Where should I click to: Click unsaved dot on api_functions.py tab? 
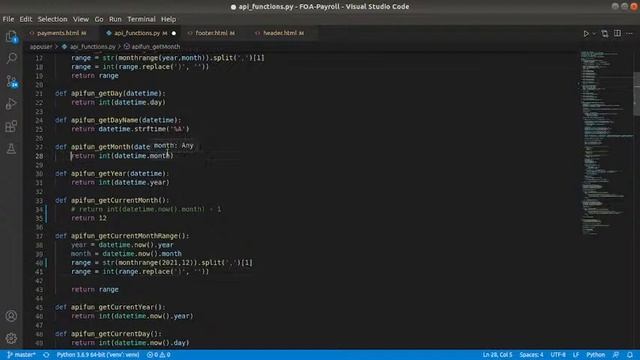pyautogui.click(x=174, y=33)
